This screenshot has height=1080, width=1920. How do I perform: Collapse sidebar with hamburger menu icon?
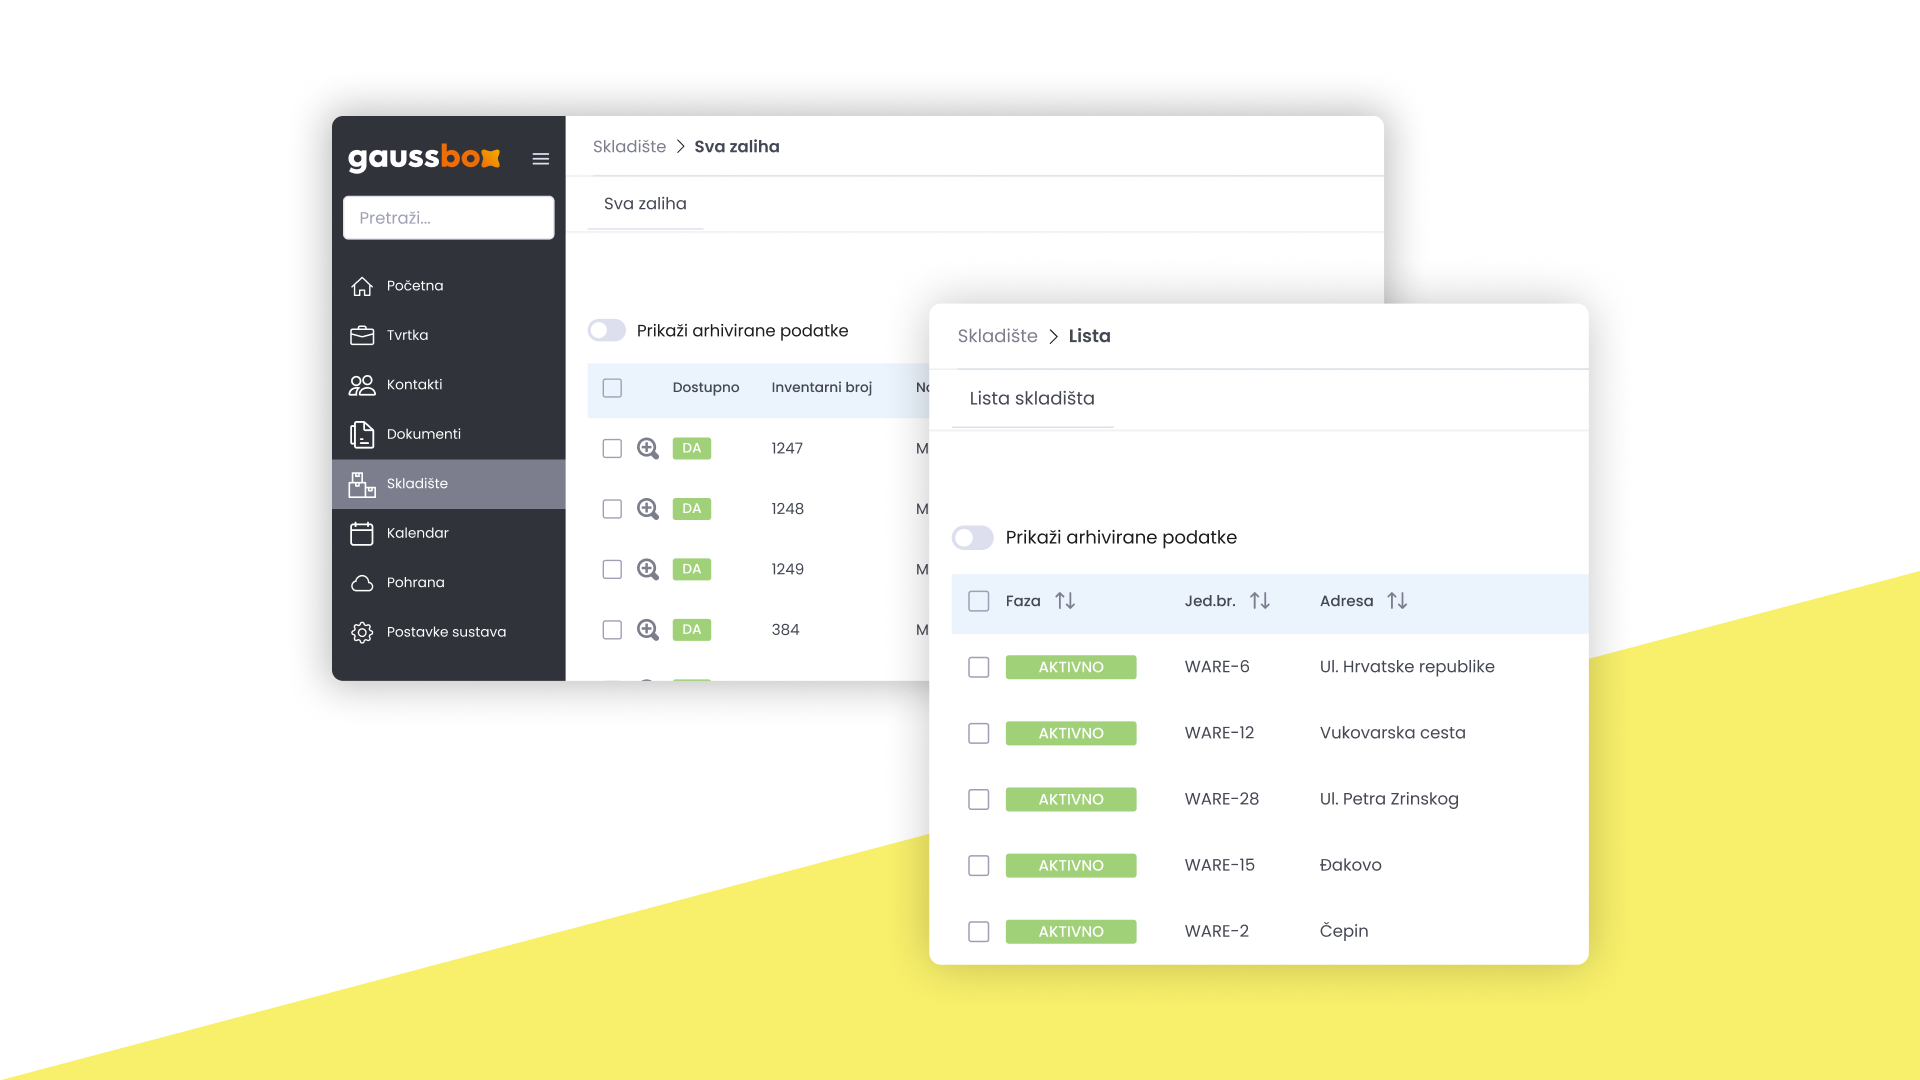point(541,159)
